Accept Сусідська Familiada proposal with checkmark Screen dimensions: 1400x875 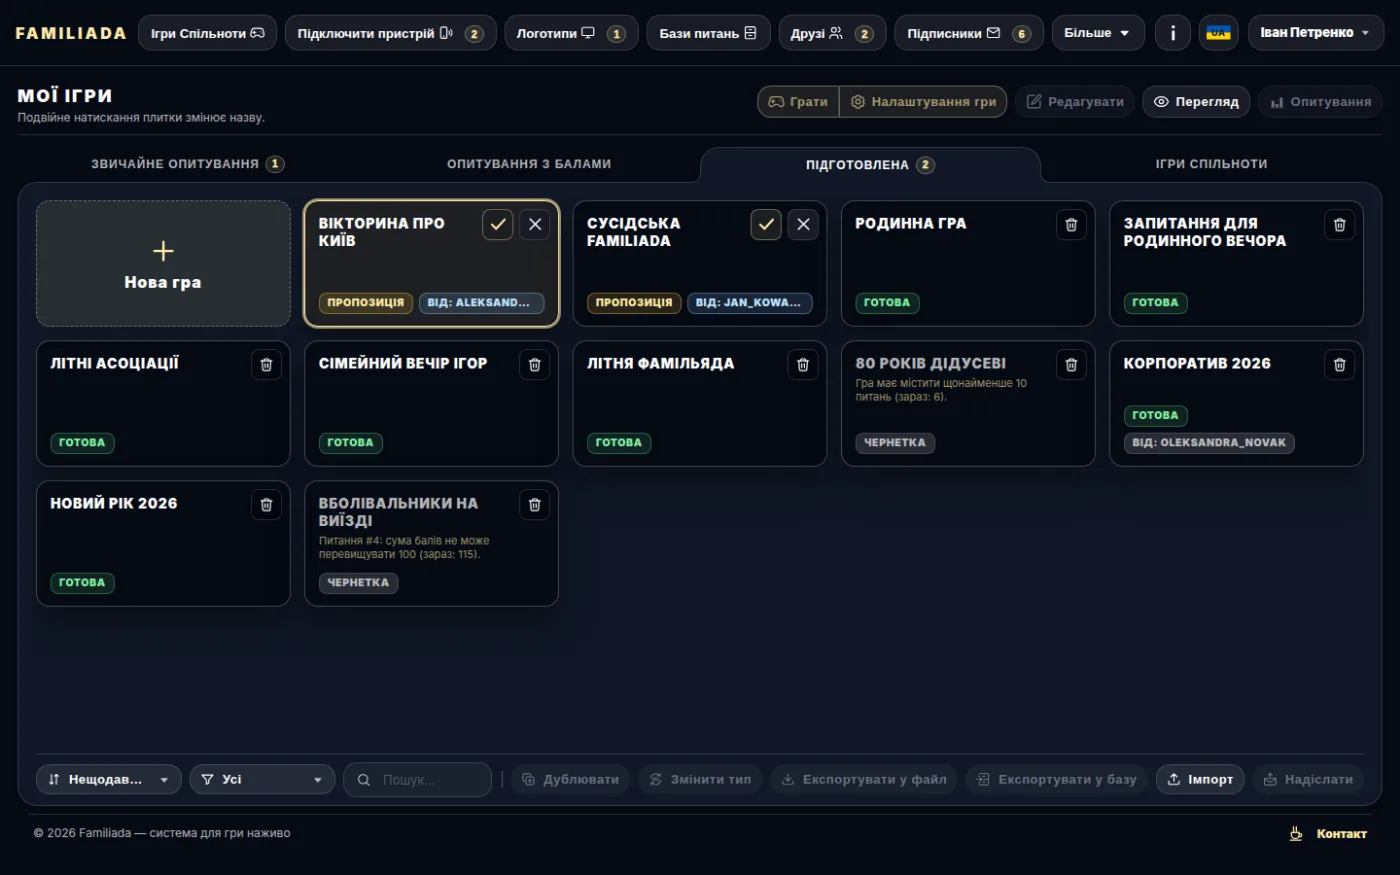pyautogui.click(x=766, y=225)
